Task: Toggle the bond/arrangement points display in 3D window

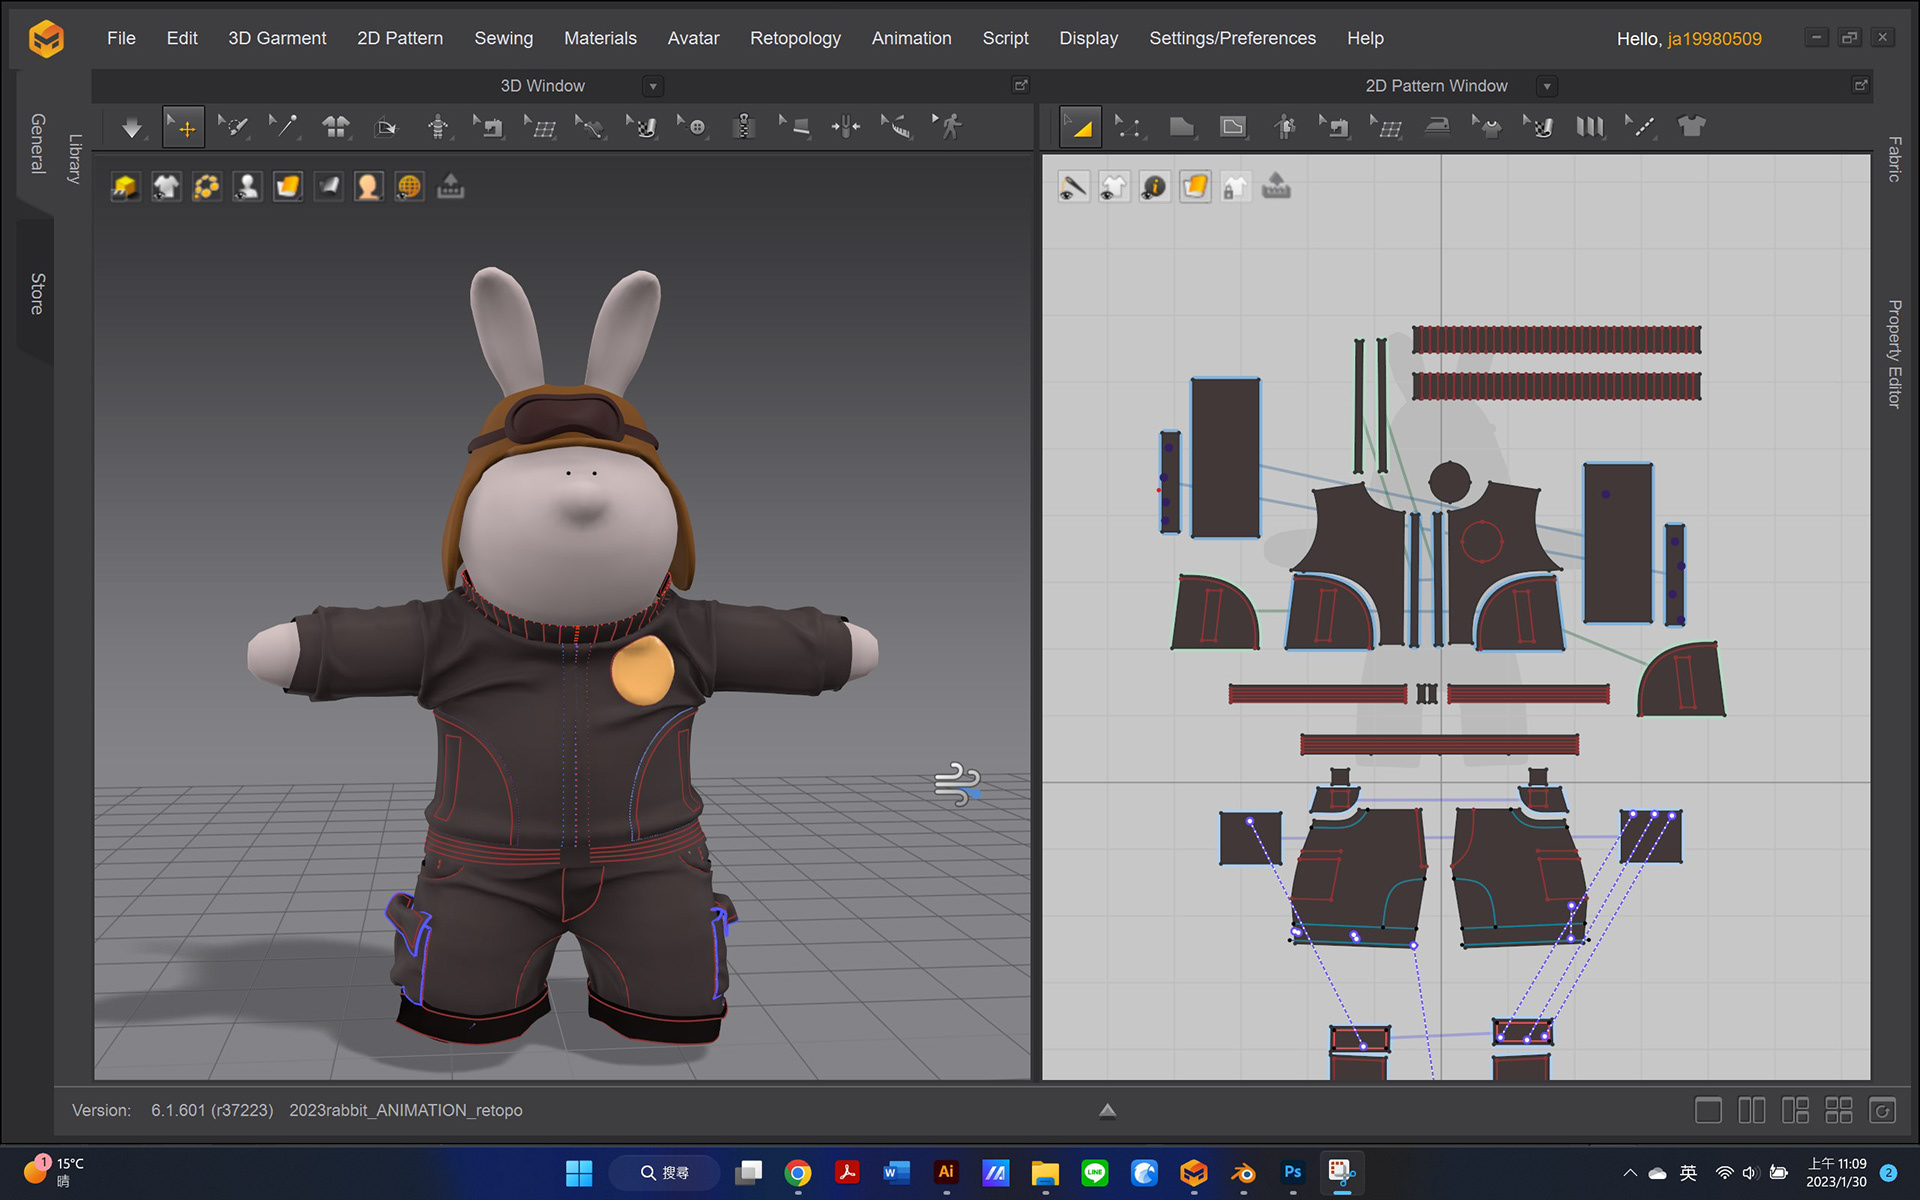Action: point(207,187)
